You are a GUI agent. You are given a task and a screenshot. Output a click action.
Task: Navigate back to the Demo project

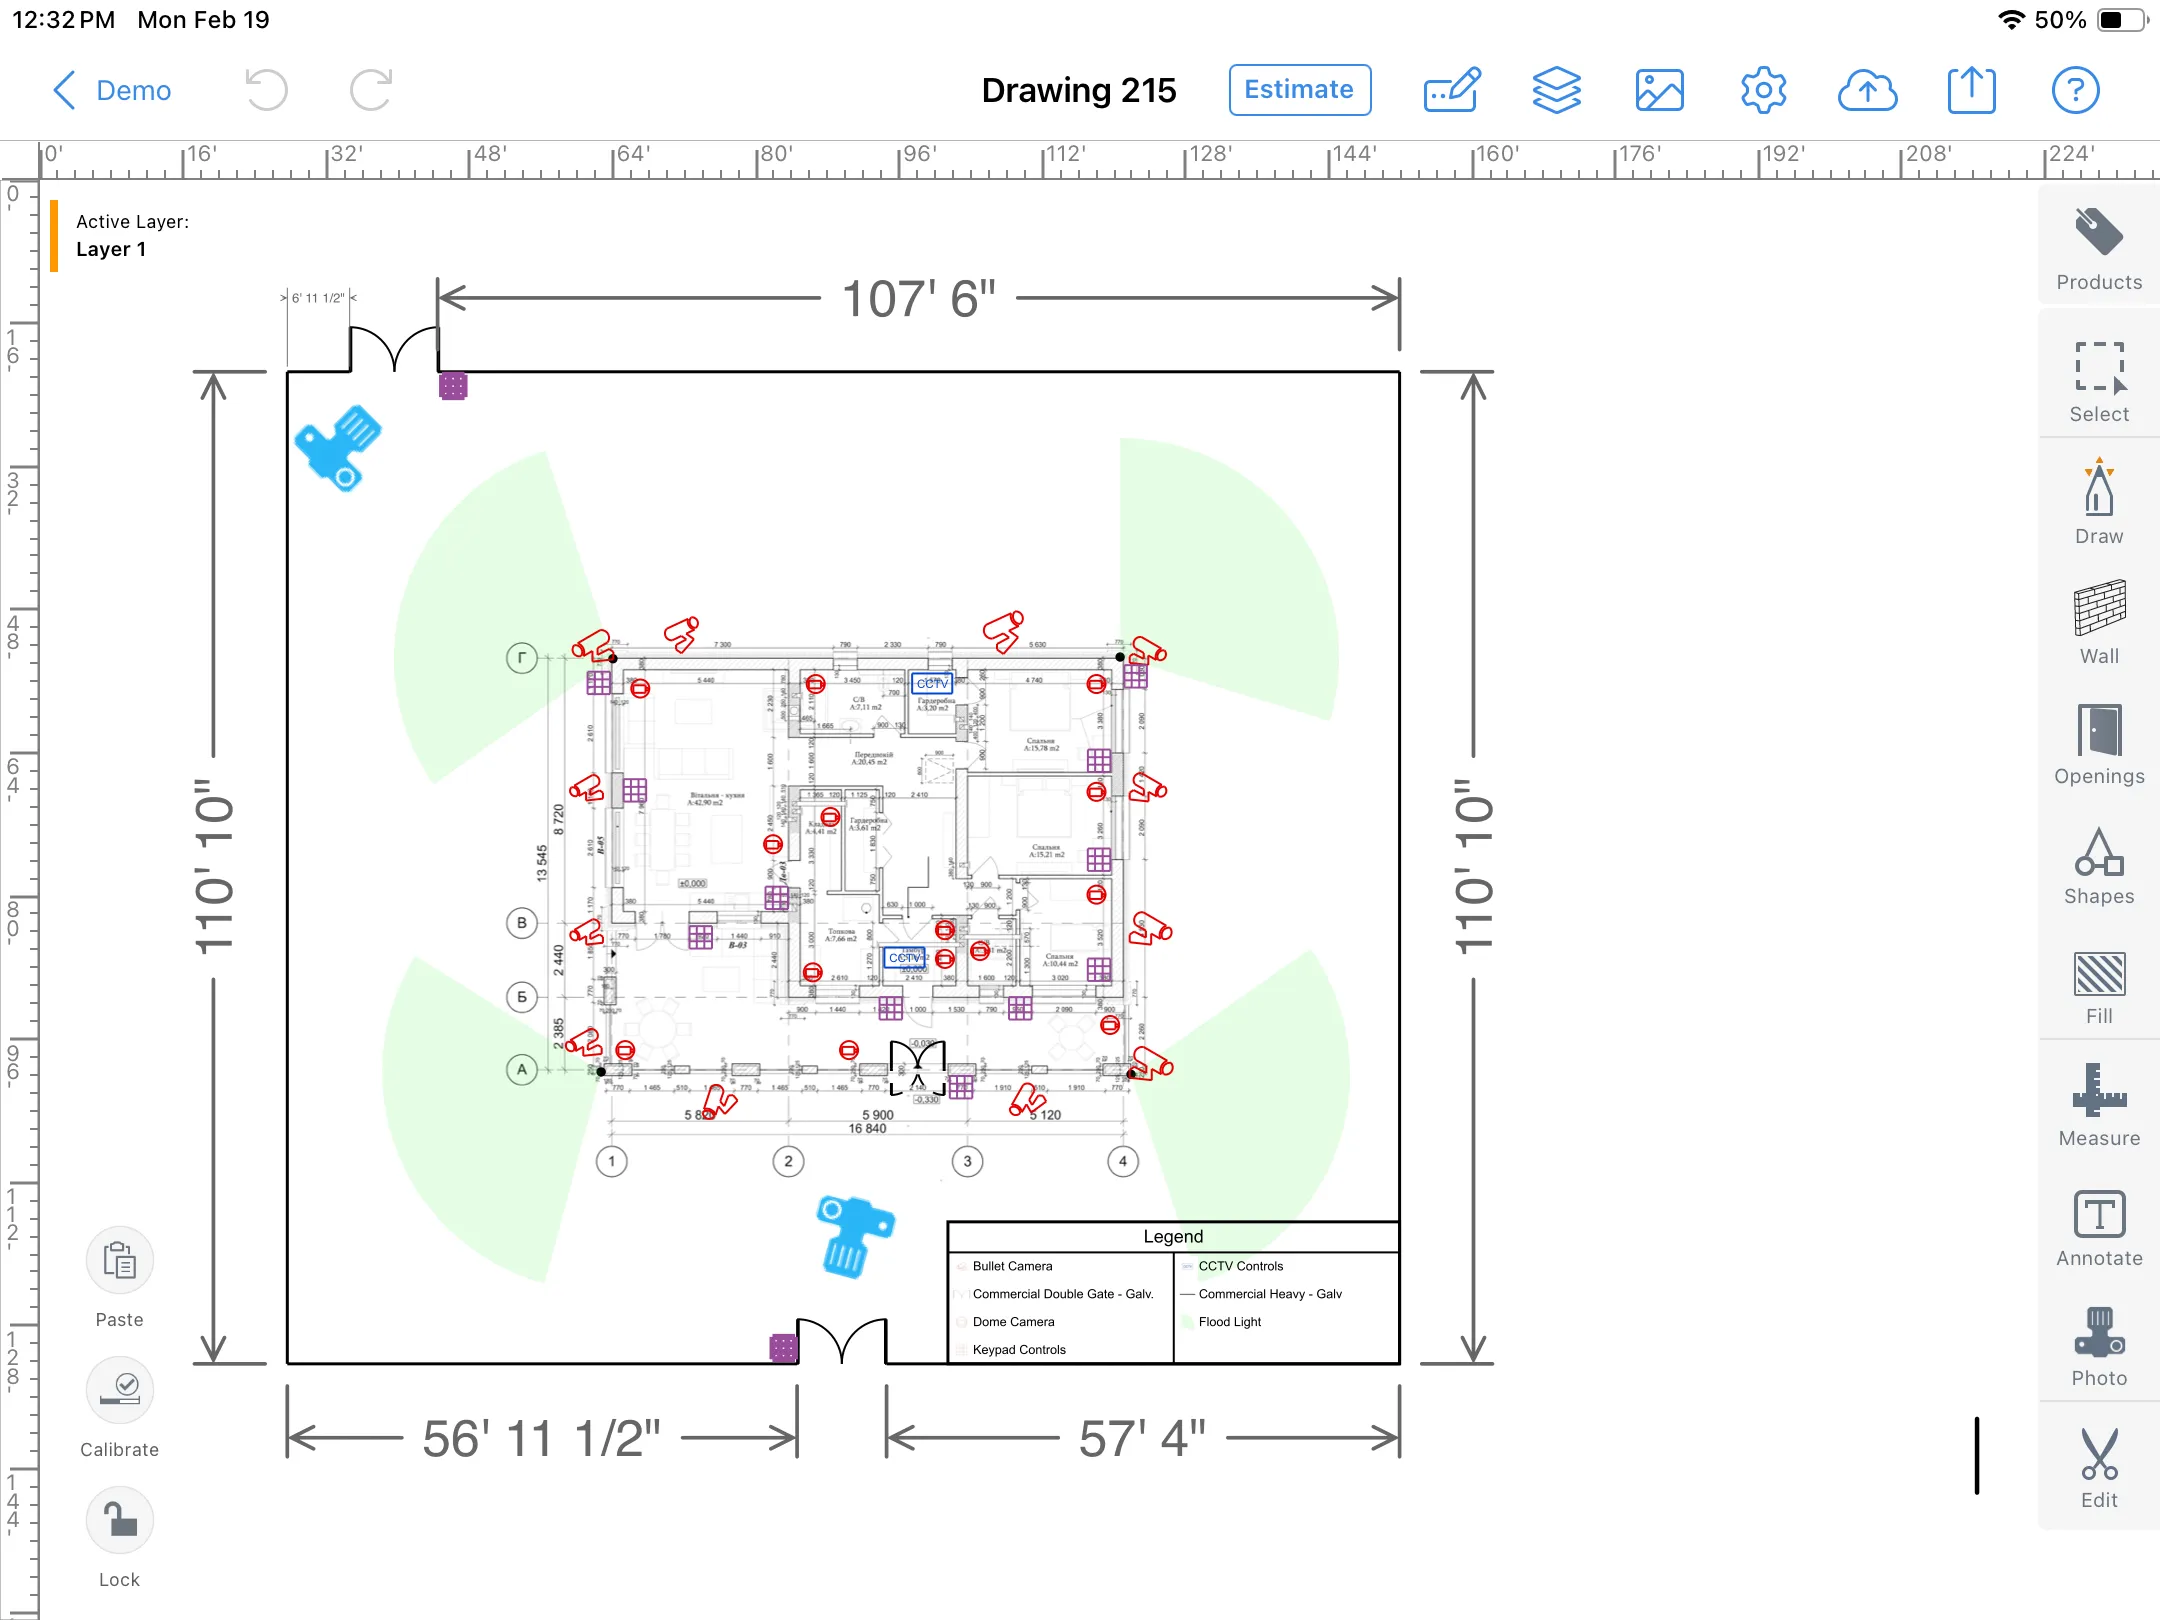click(x=112, y=89)
